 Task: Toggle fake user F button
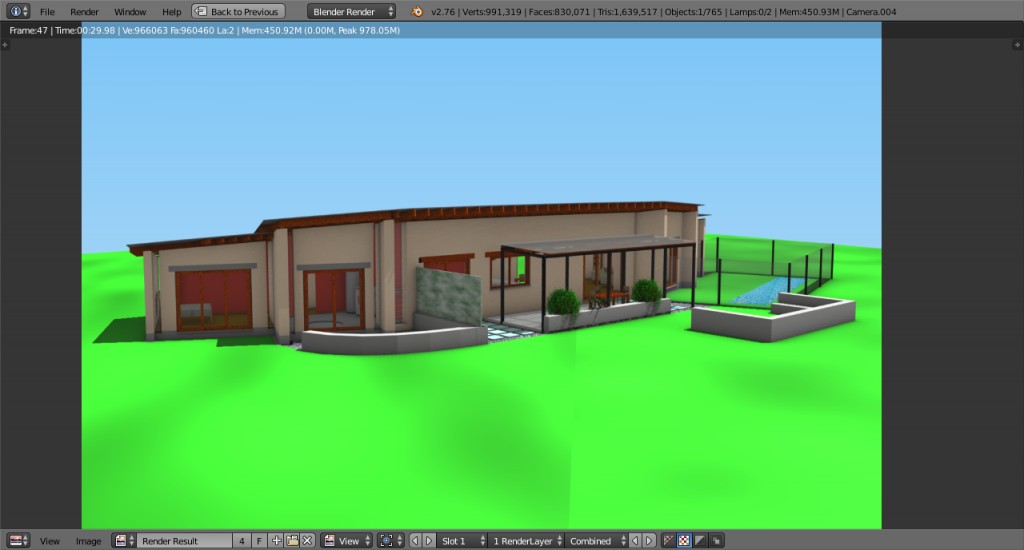click(259, 540)
